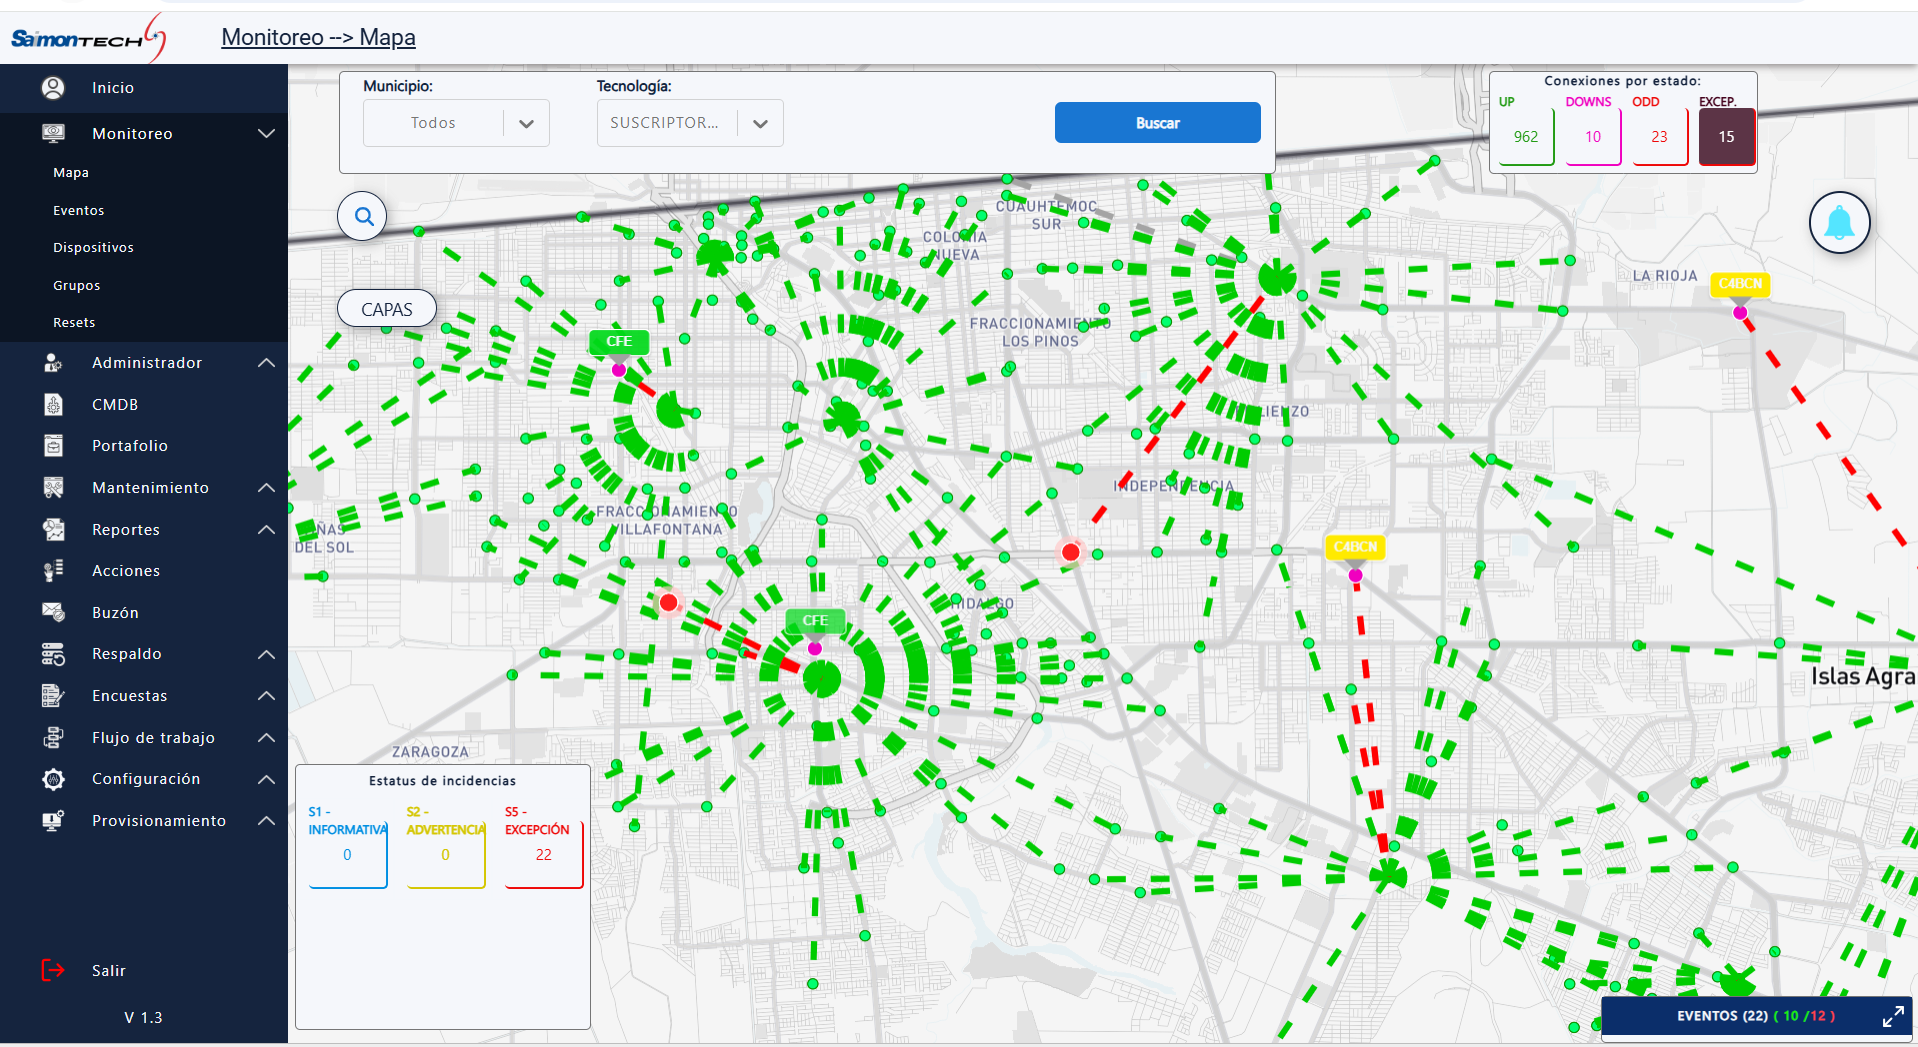Viewport: 1918px width, 1047px height.
Task: Expand the Eventos panel fullscreen icon
Action: (1892, 1017)
